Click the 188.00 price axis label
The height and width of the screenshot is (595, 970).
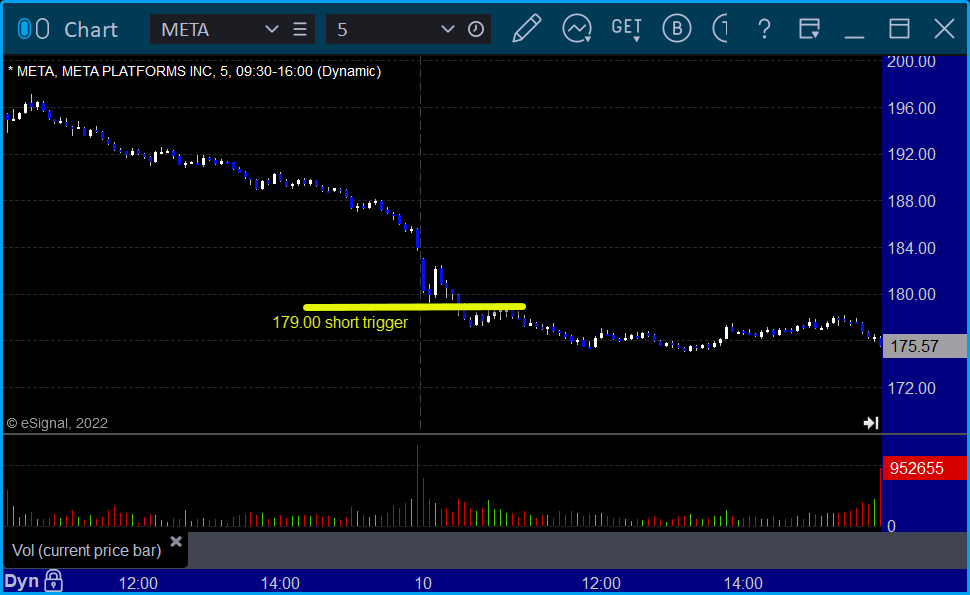click(911, 201)
